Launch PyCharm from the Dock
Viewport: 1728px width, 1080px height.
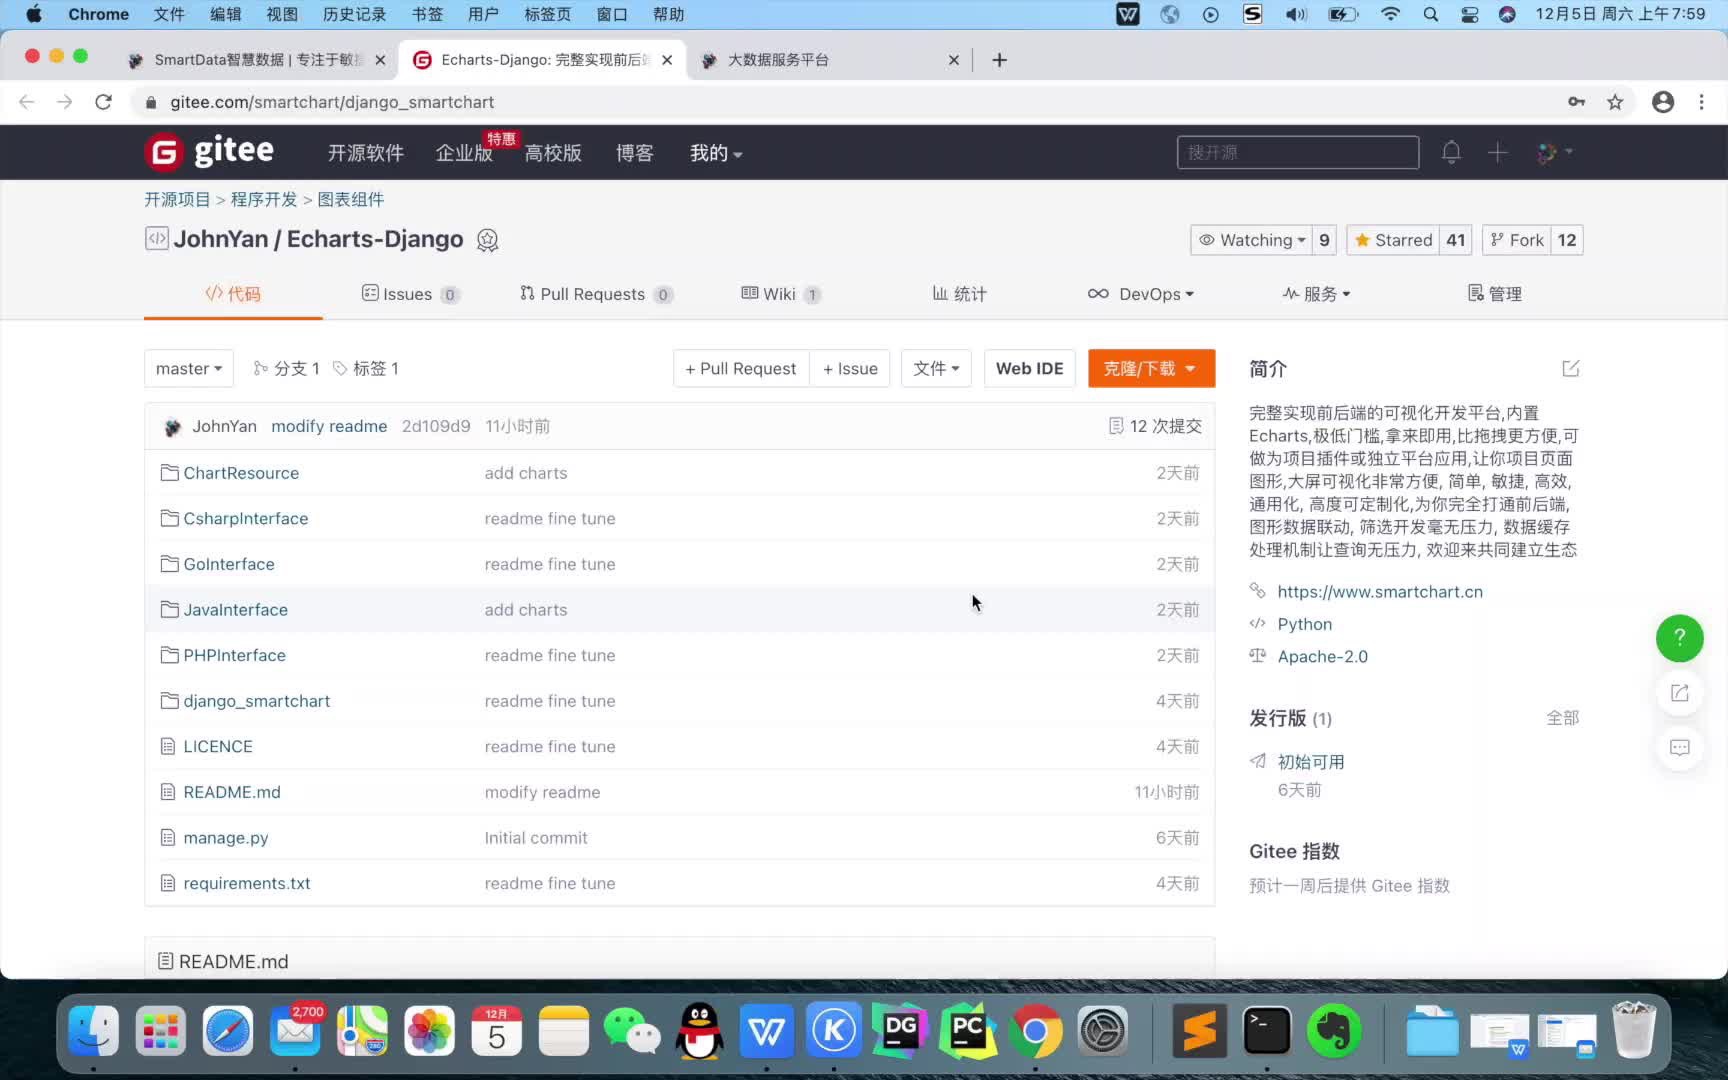coord(968,1031)
